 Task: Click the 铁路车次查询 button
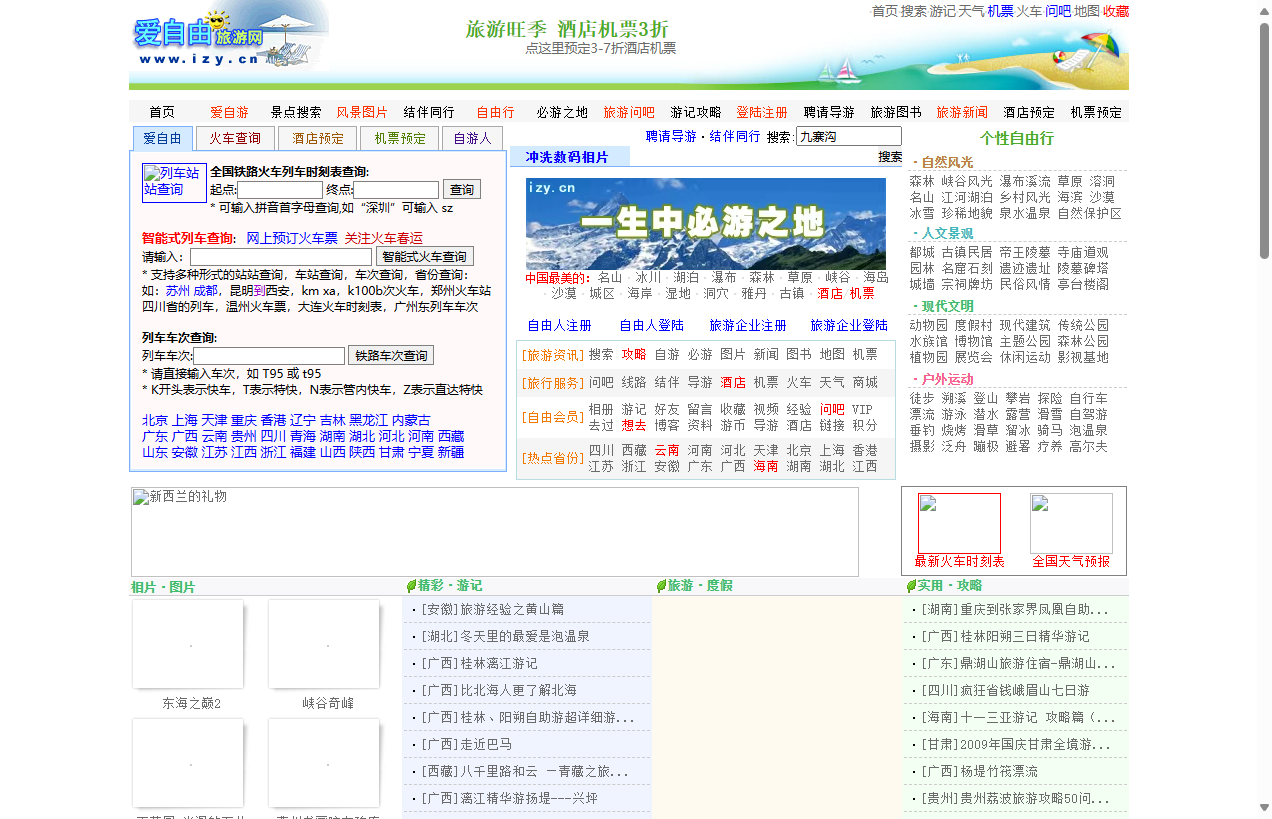coord(390,355)
